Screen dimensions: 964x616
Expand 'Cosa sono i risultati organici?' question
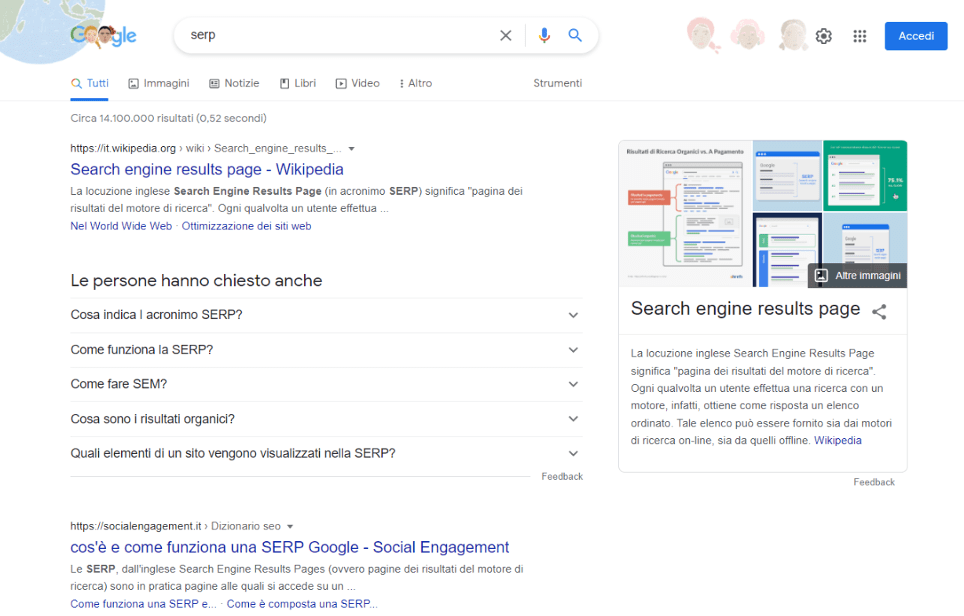tap(326, 419)
